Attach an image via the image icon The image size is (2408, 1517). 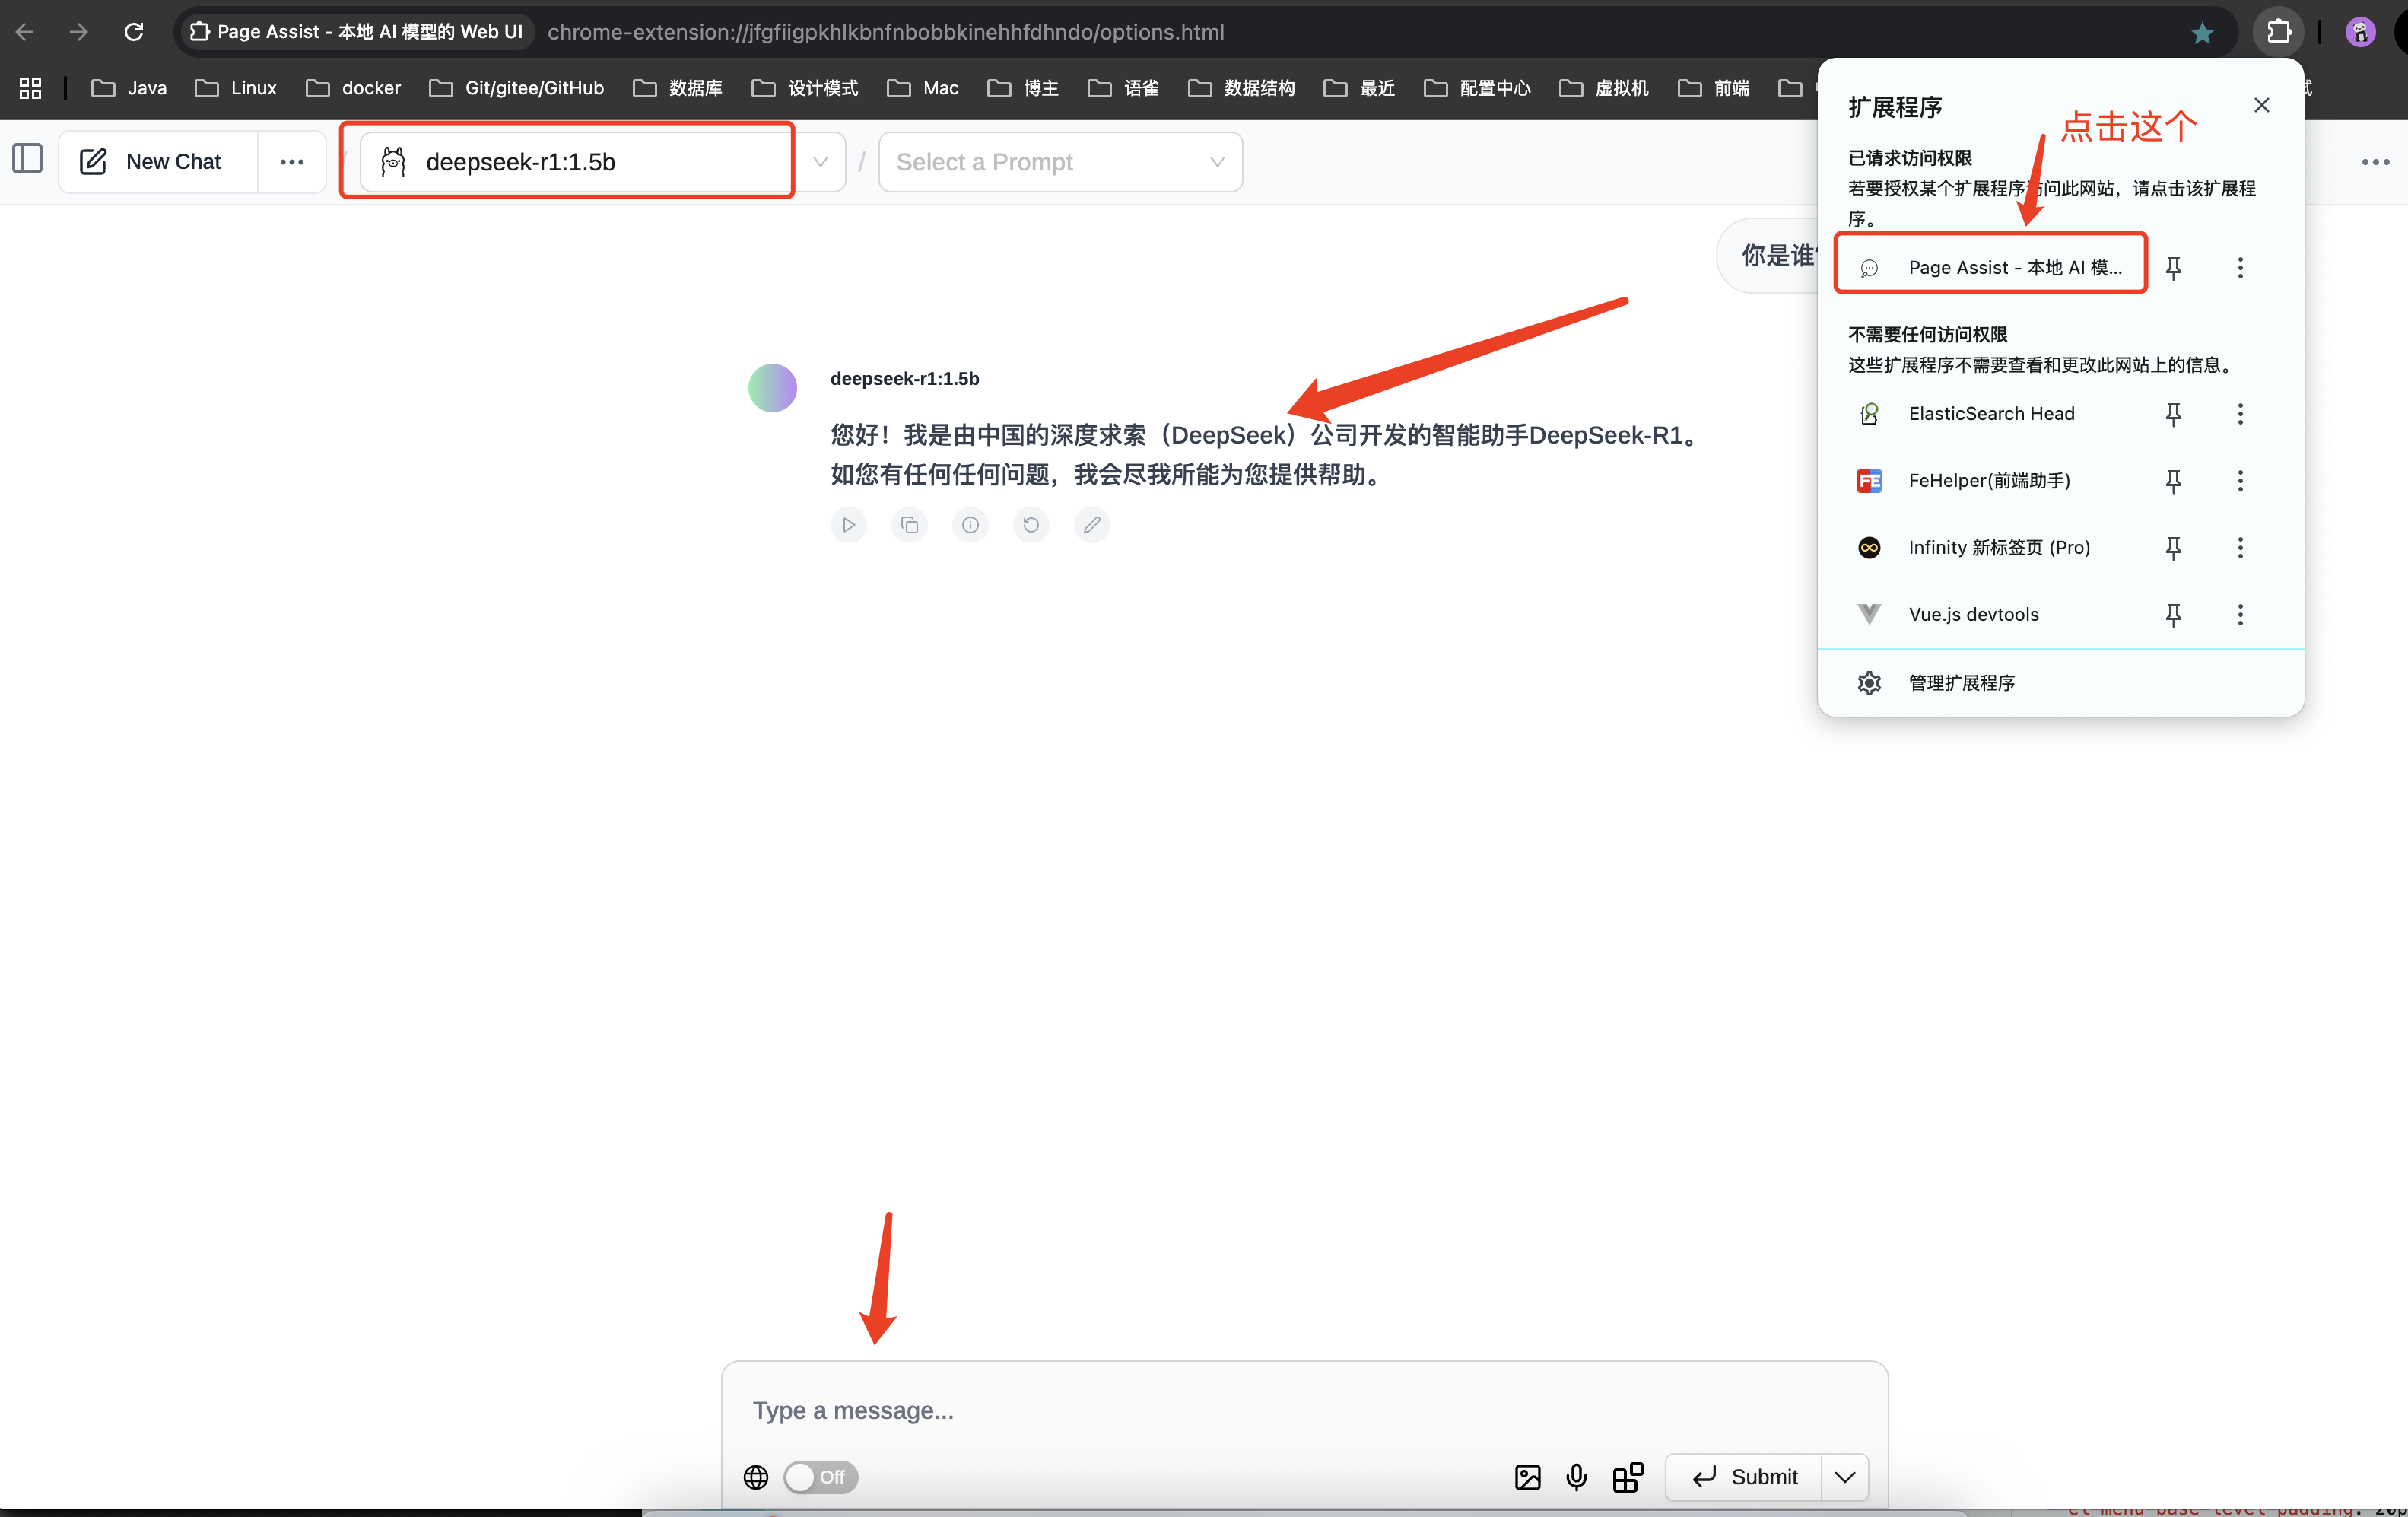point(1527,1477)
